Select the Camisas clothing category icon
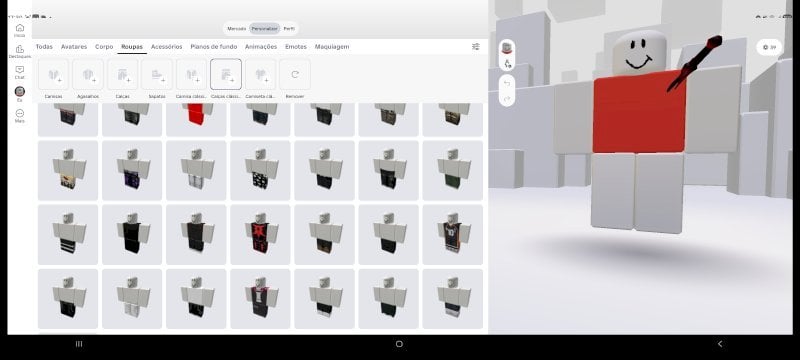The height and width of the screenshot is (360, 800). pyautogui.click(x=54, y=74)
